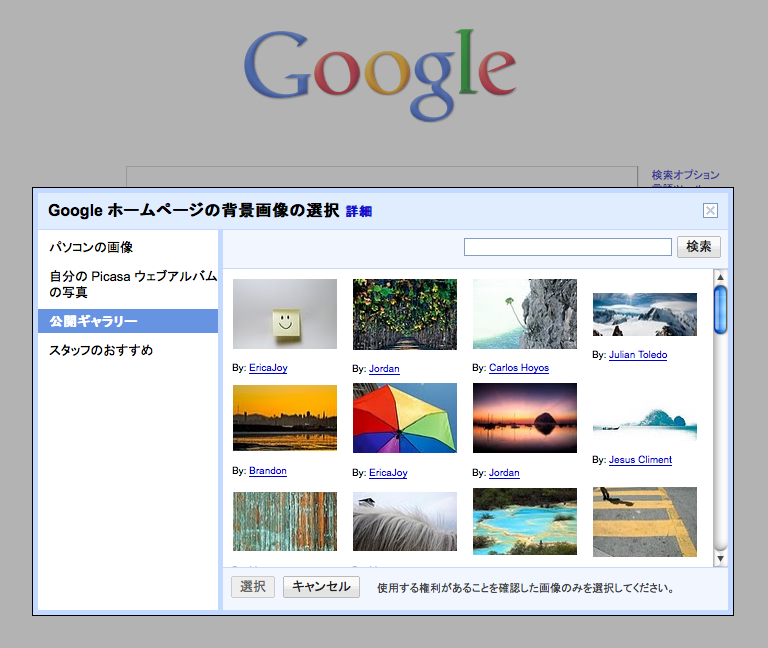Pick the white horse mane thumbnail
The height and width of the screenshot is (648, 768).
pos(405,522)
